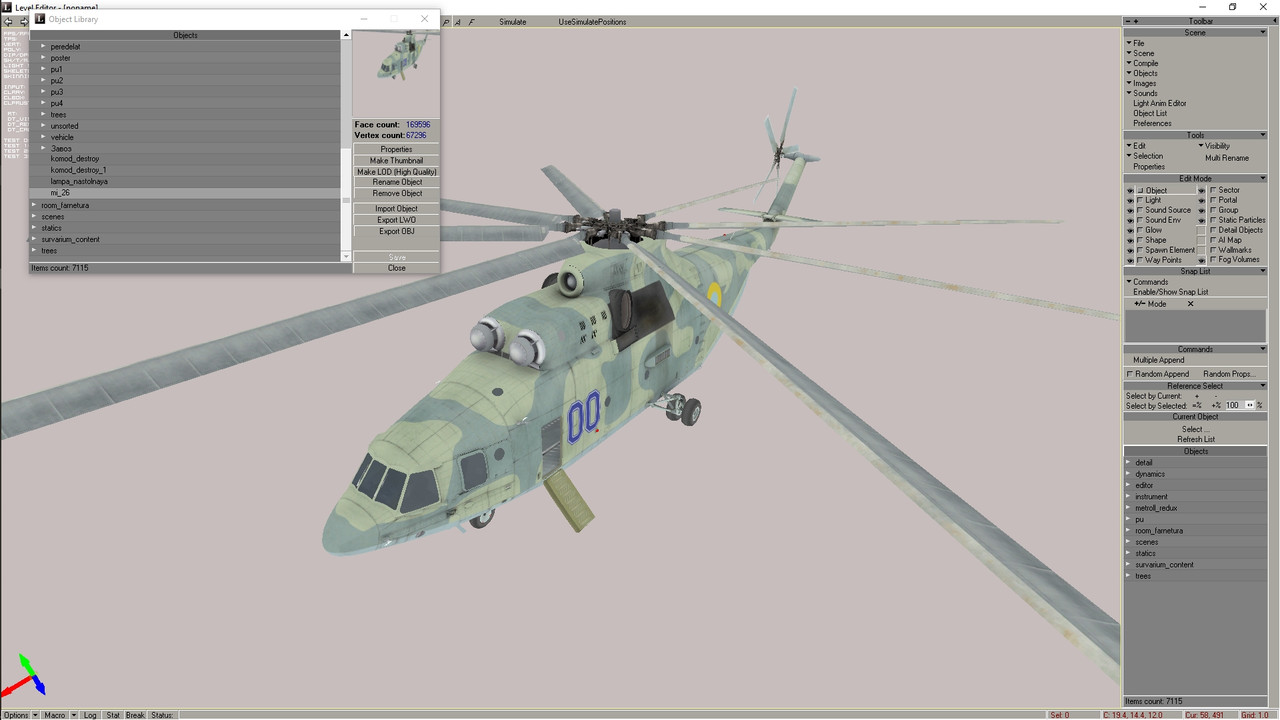Expand the statics group in the right Objects panel
1280x720 pixels.
[x=1129, y=553]
